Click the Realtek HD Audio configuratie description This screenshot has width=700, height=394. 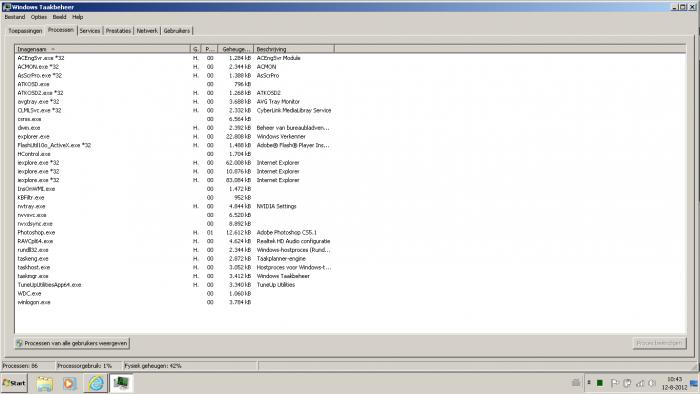(293, 241)
